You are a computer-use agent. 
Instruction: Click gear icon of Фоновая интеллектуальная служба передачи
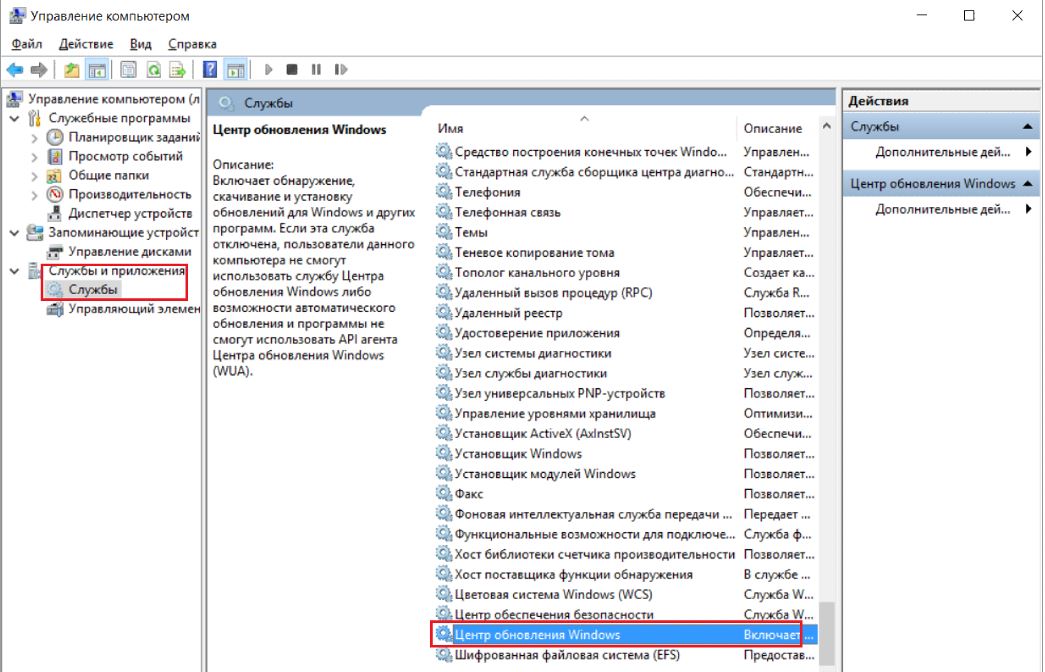coord(444,513)
